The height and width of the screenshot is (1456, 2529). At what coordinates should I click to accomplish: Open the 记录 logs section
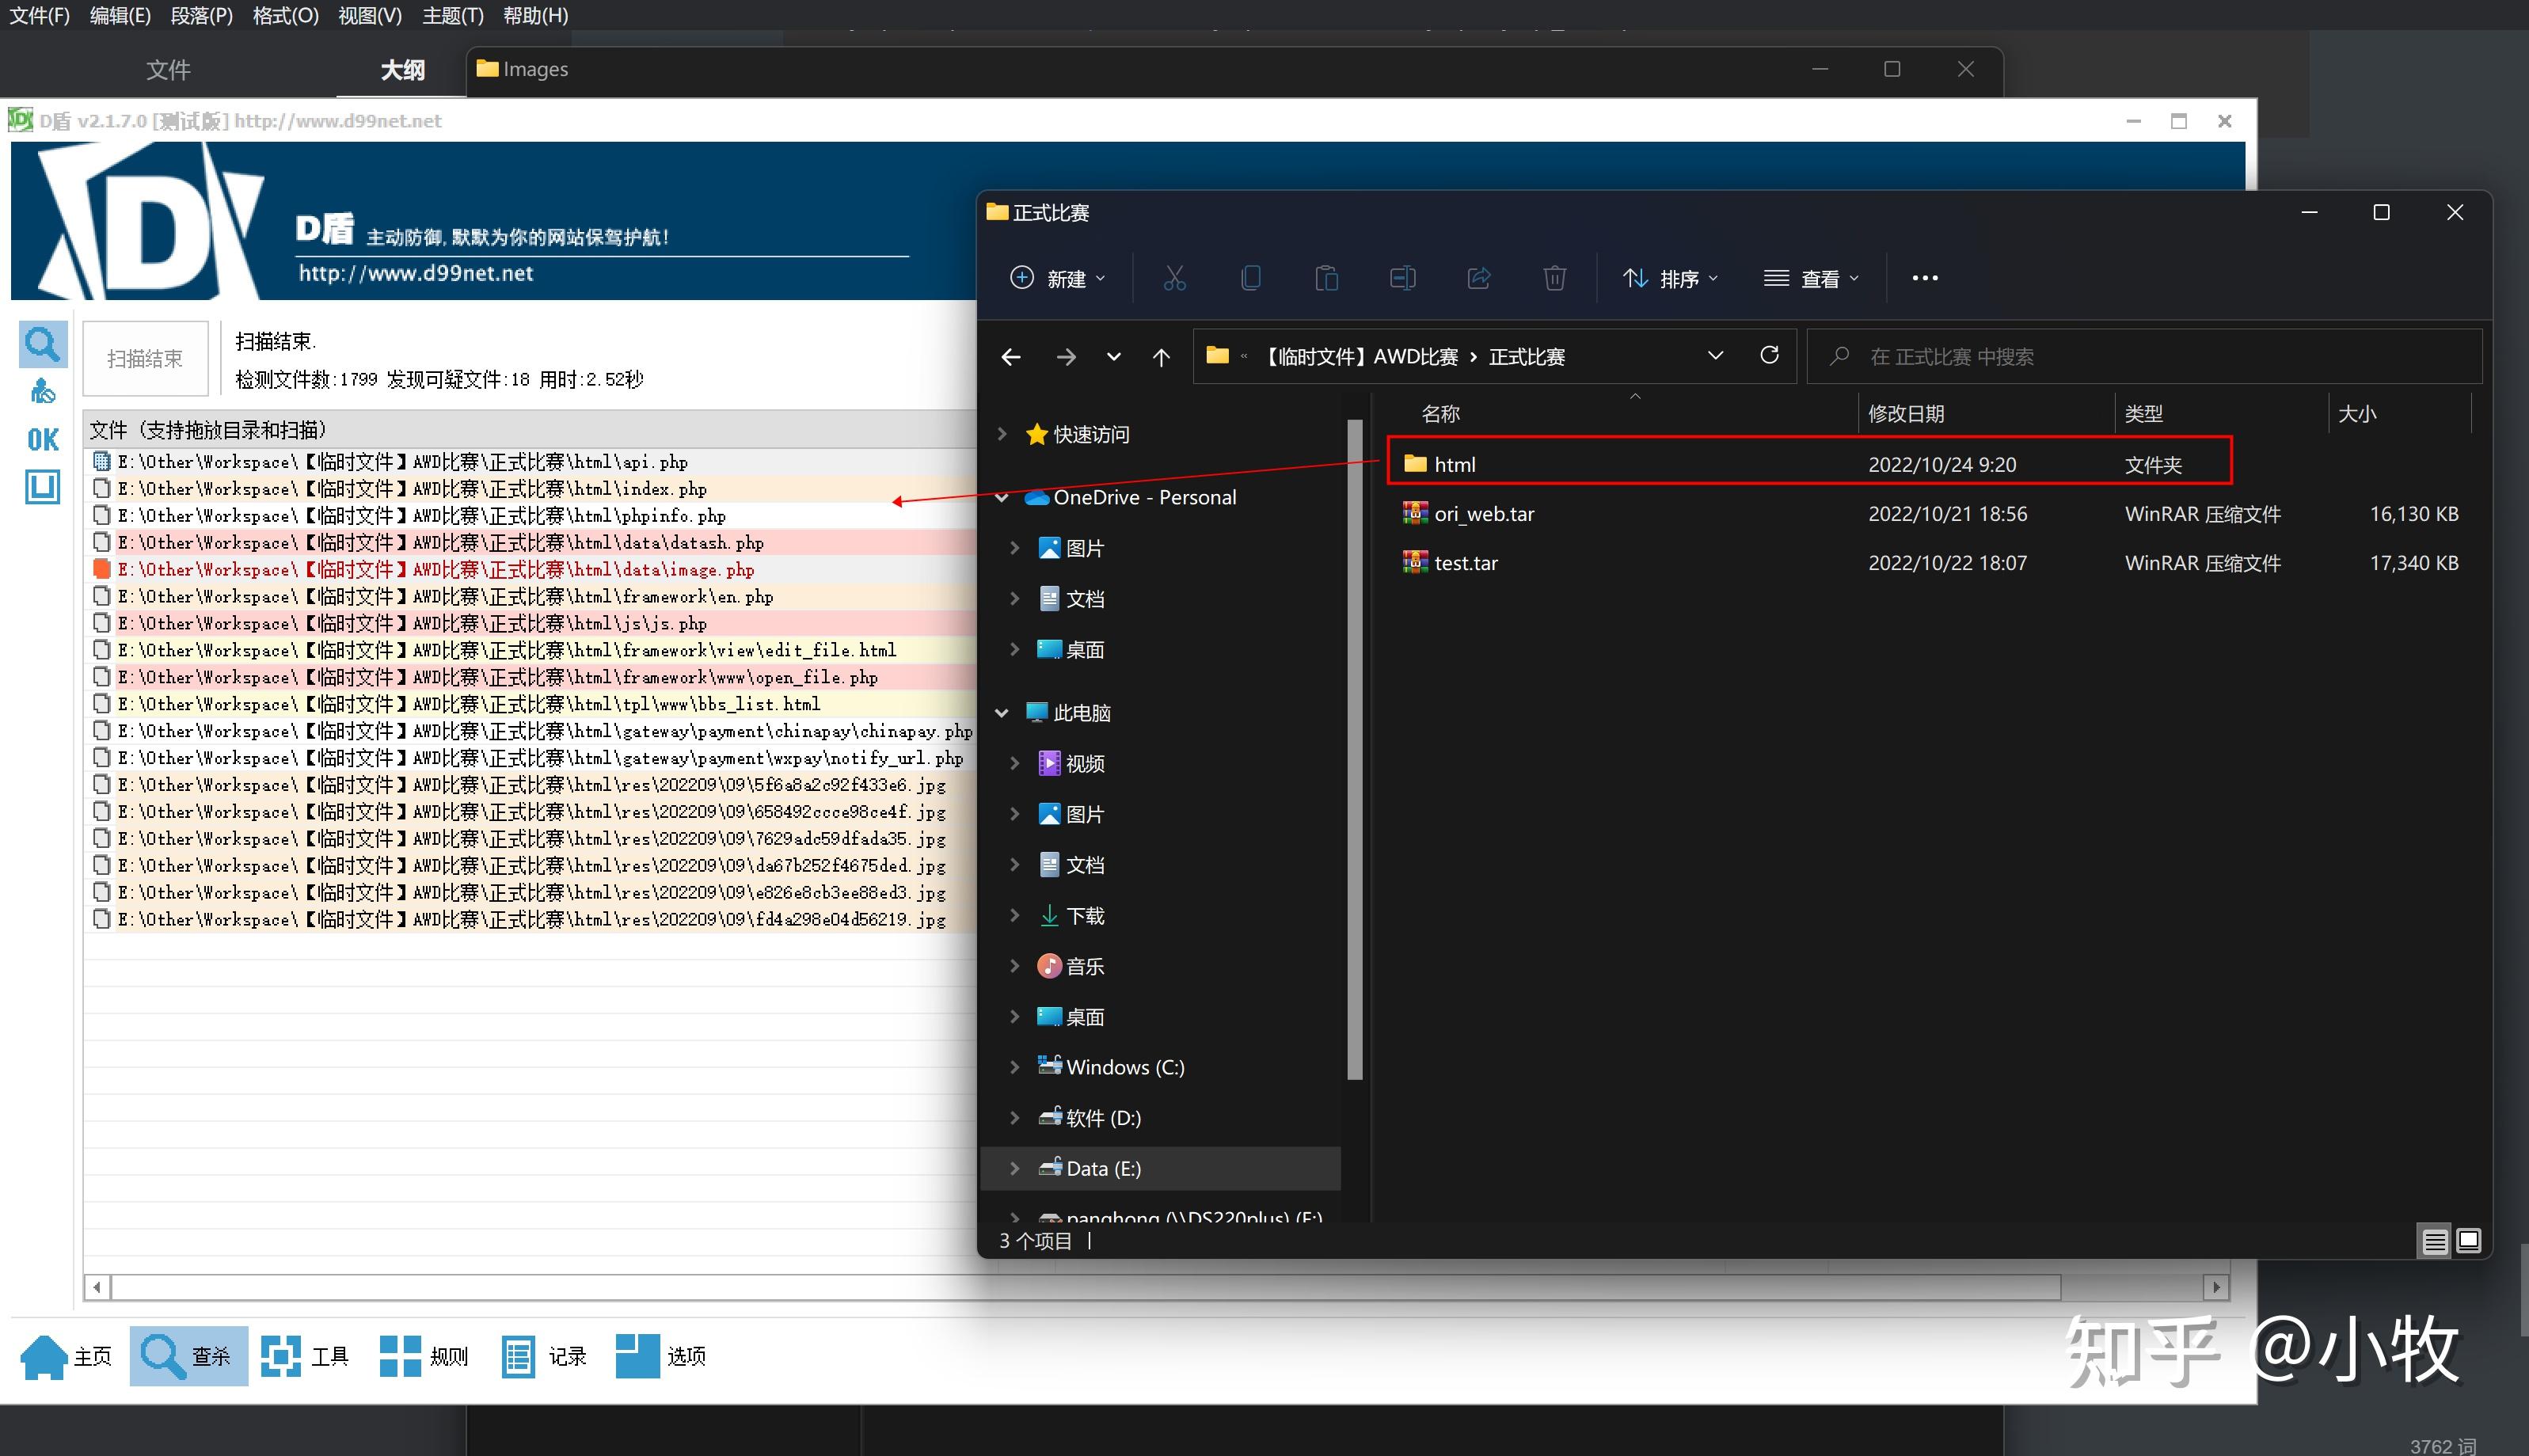tap(544, 1356)
